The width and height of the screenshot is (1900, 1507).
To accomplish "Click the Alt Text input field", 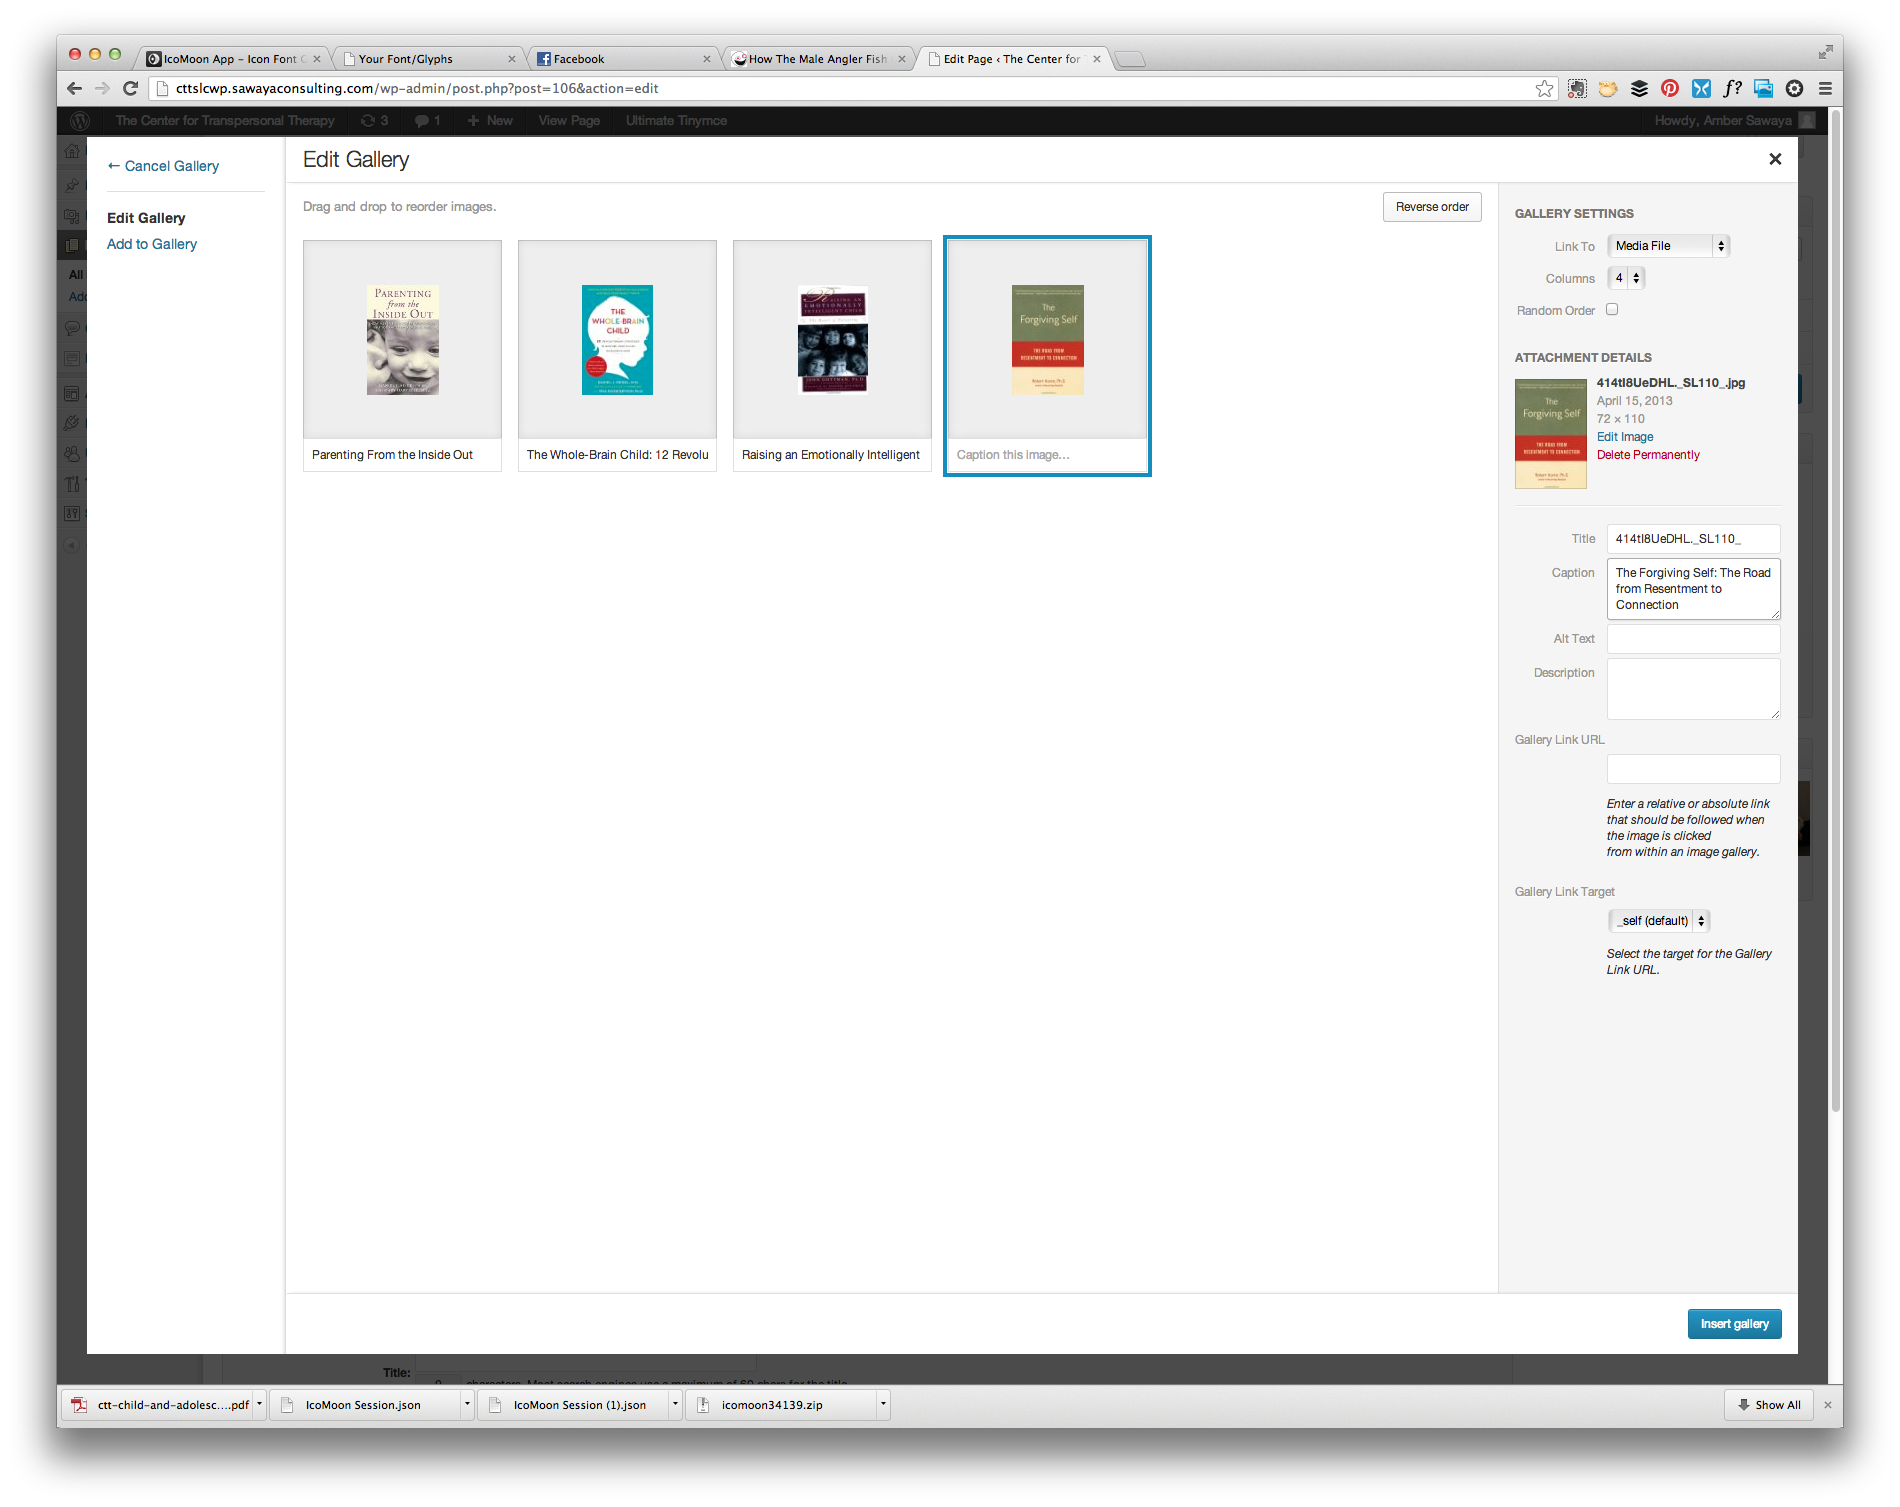I will (1693, 639).
